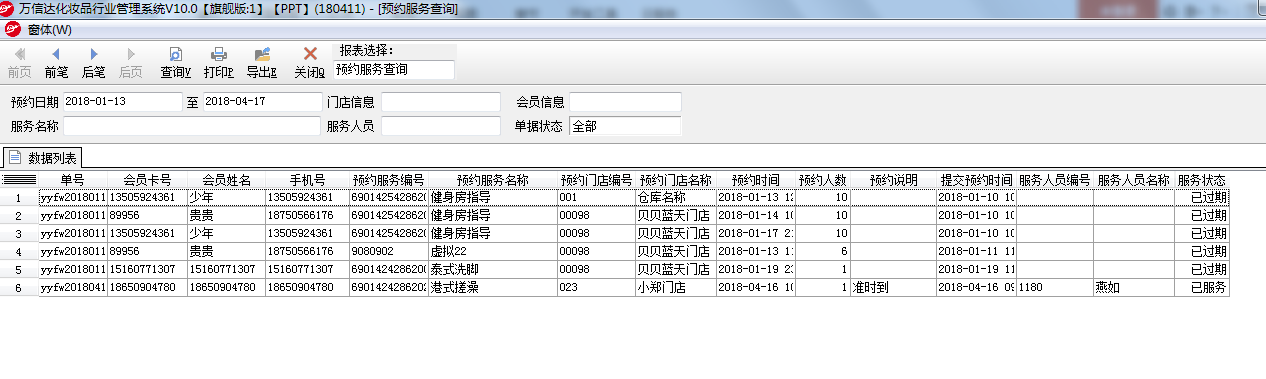1266x379 pixels.
Task: Click the end date field 2018-04-17
Action: [x=262, y=102]
